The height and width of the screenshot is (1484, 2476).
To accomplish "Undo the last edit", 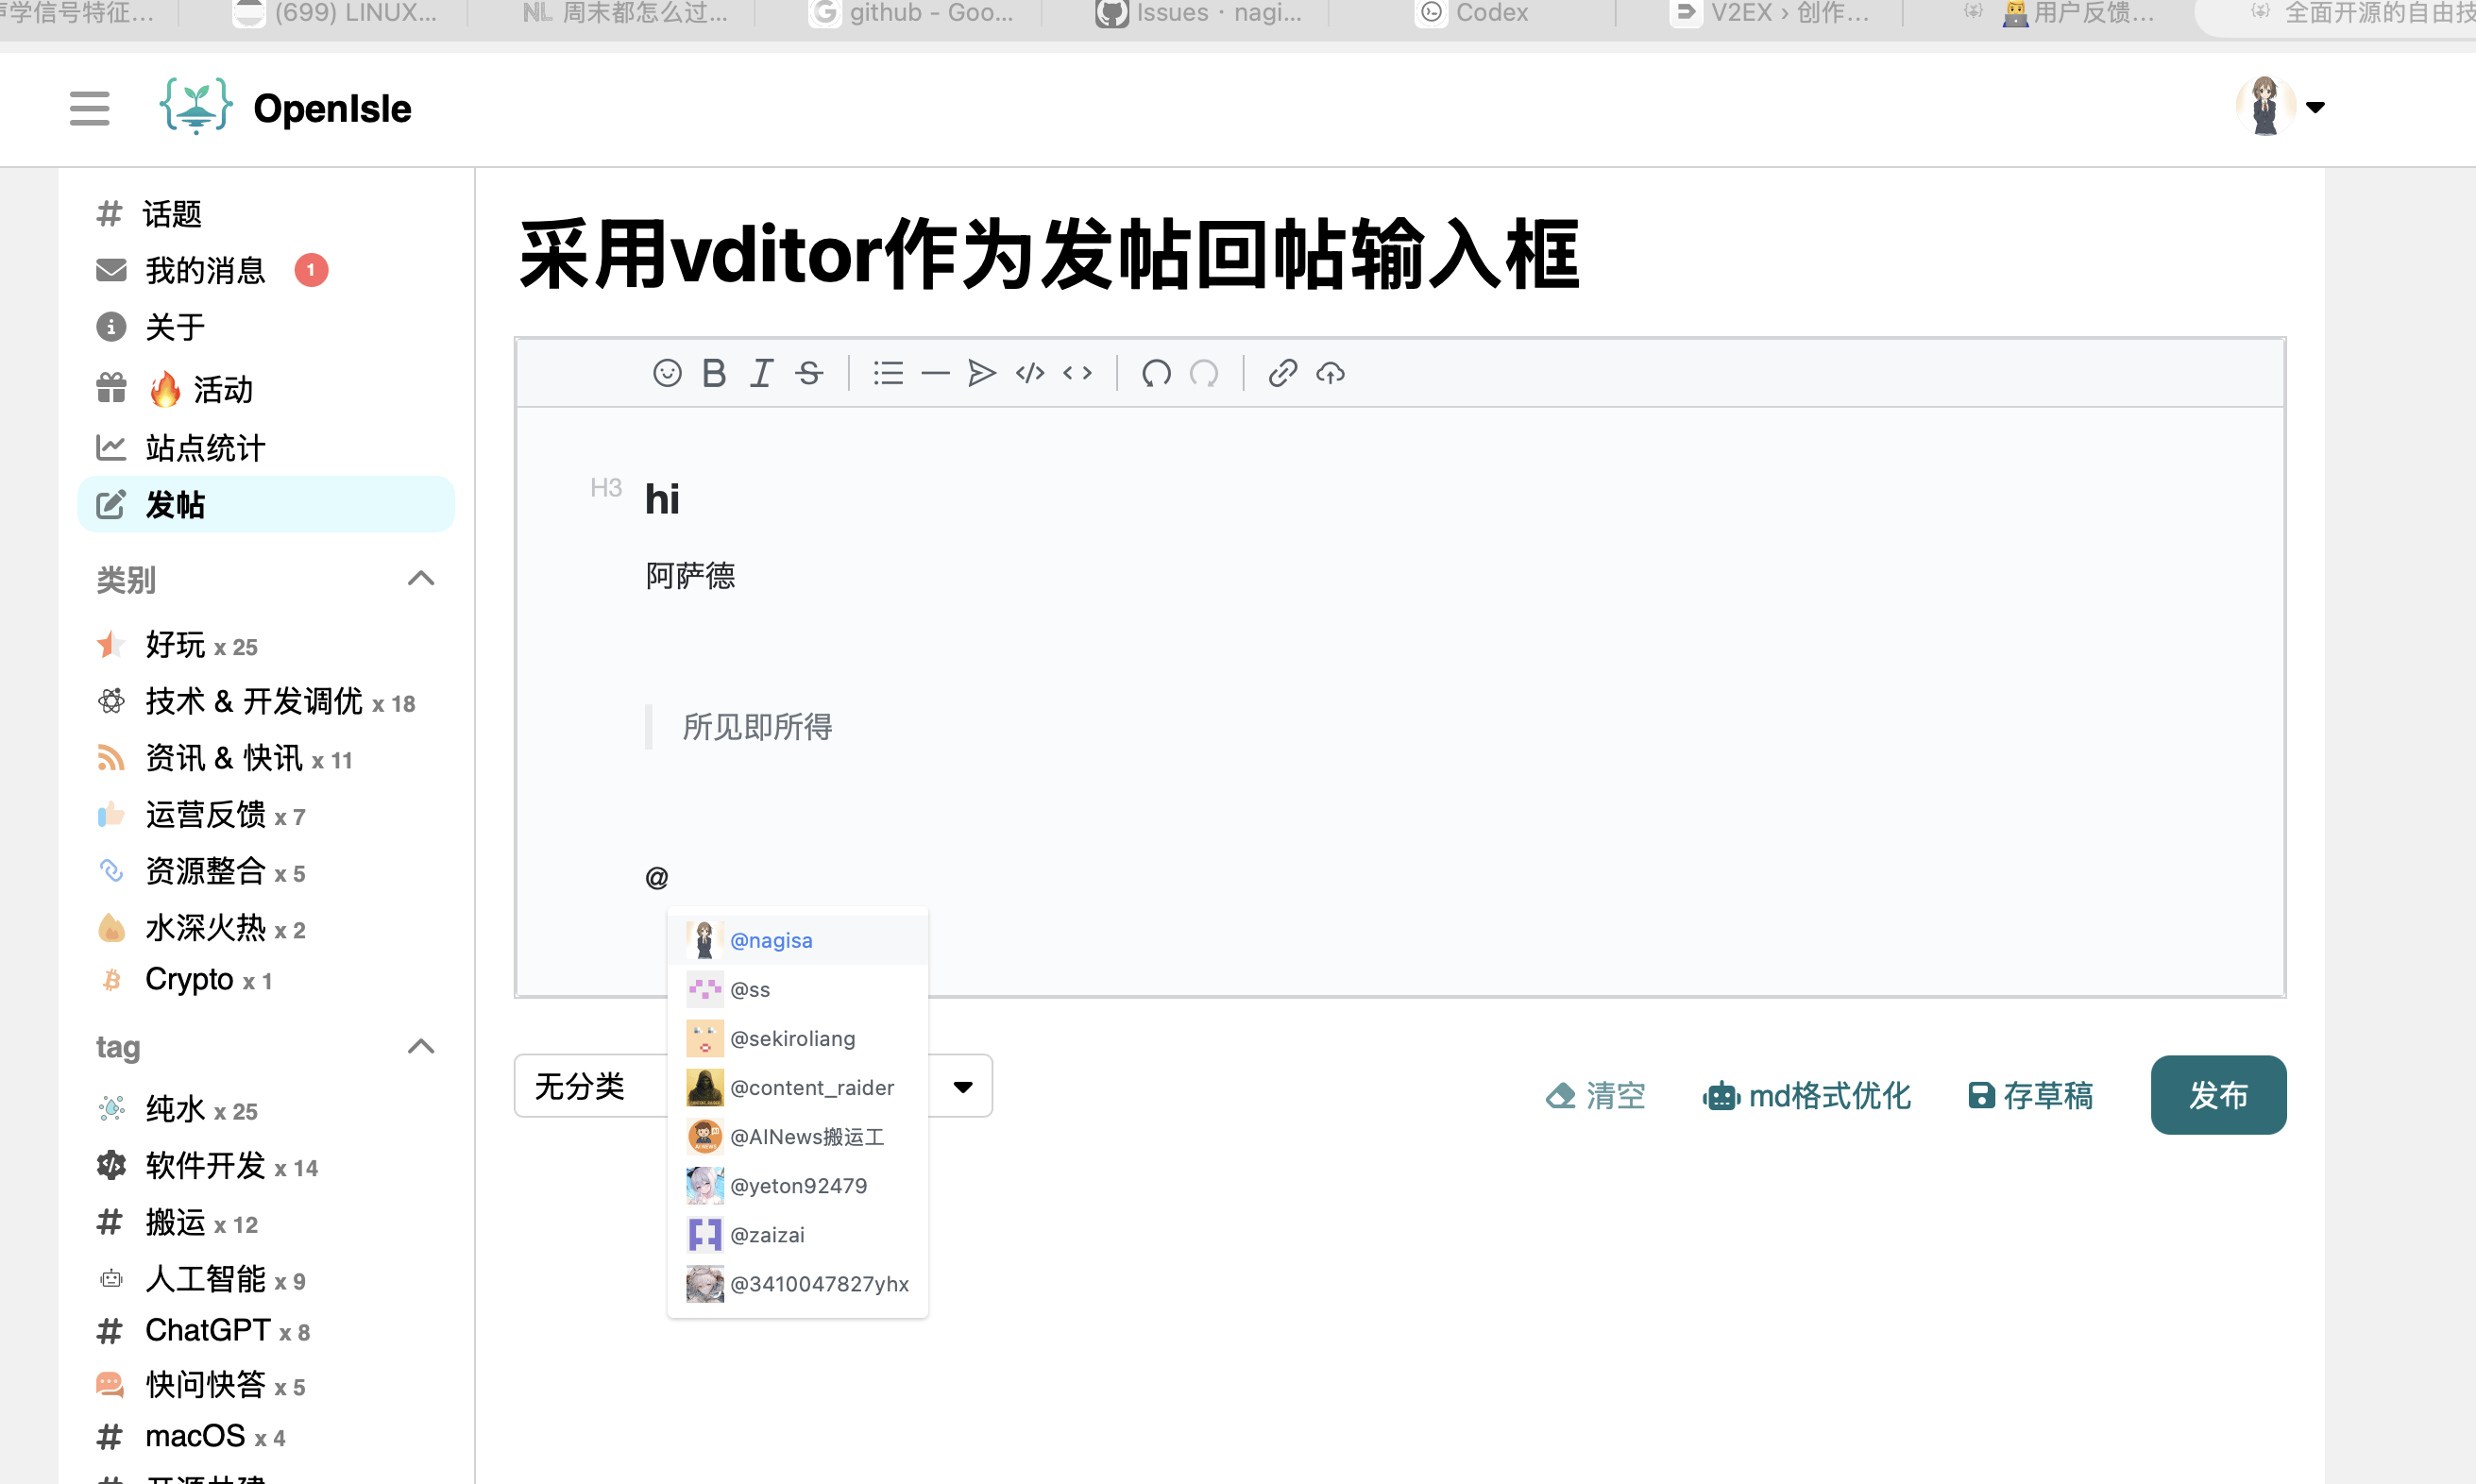I will pos(1156,373).
